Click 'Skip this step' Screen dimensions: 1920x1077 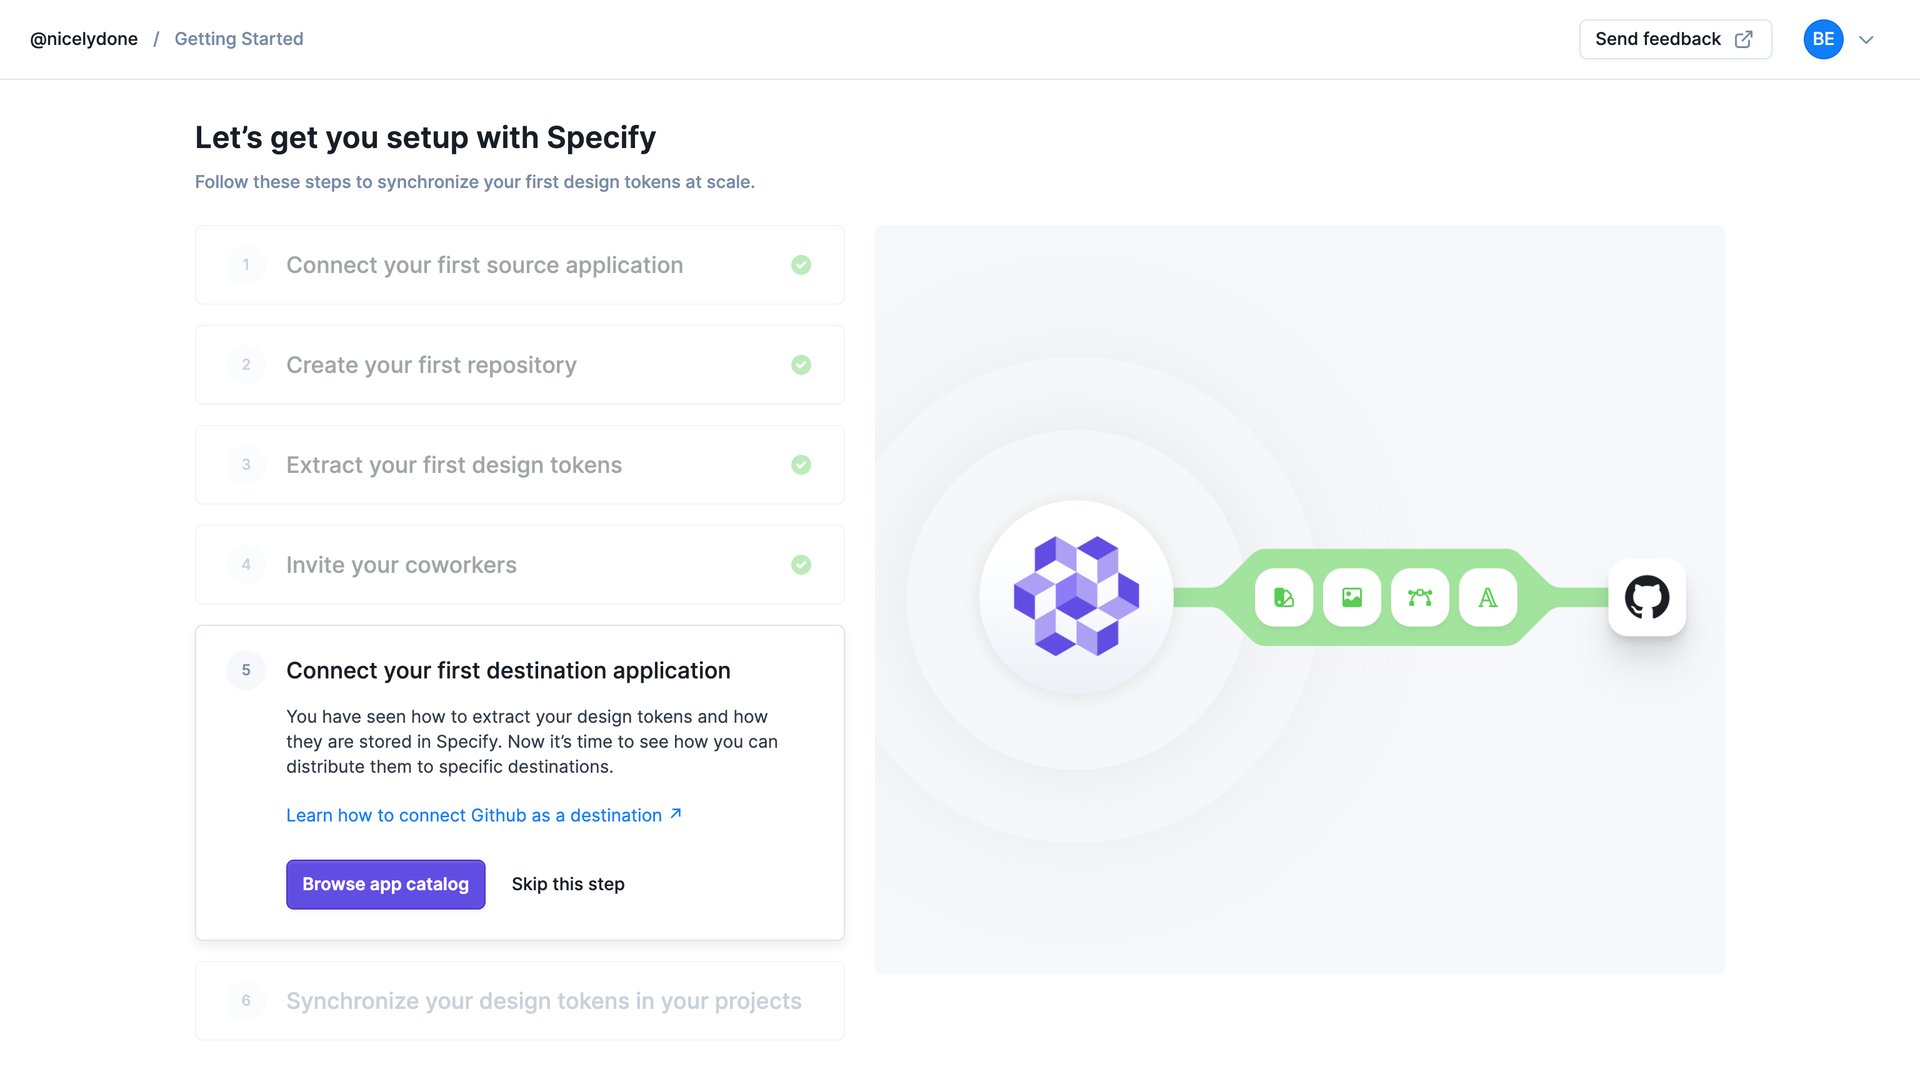[x=567, y=884]
